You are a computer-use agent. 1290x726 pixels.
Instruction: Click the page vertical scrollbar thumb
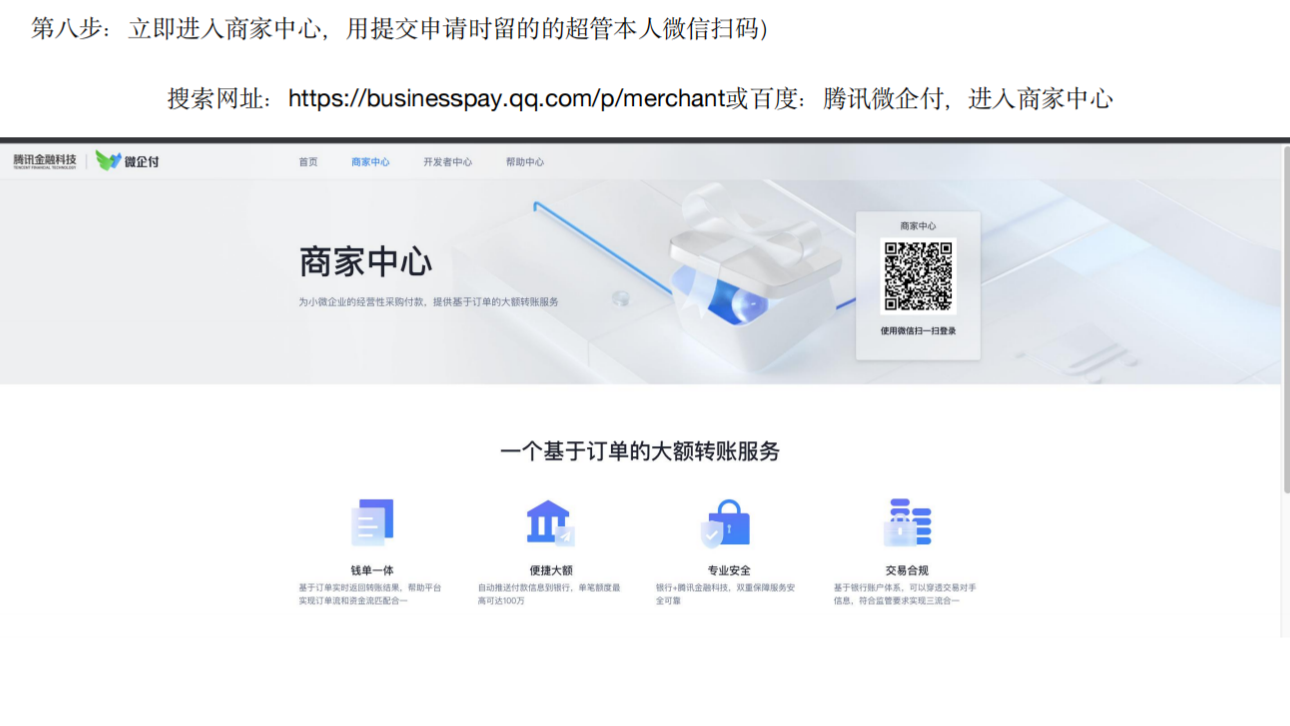[x=1286, y=320]
